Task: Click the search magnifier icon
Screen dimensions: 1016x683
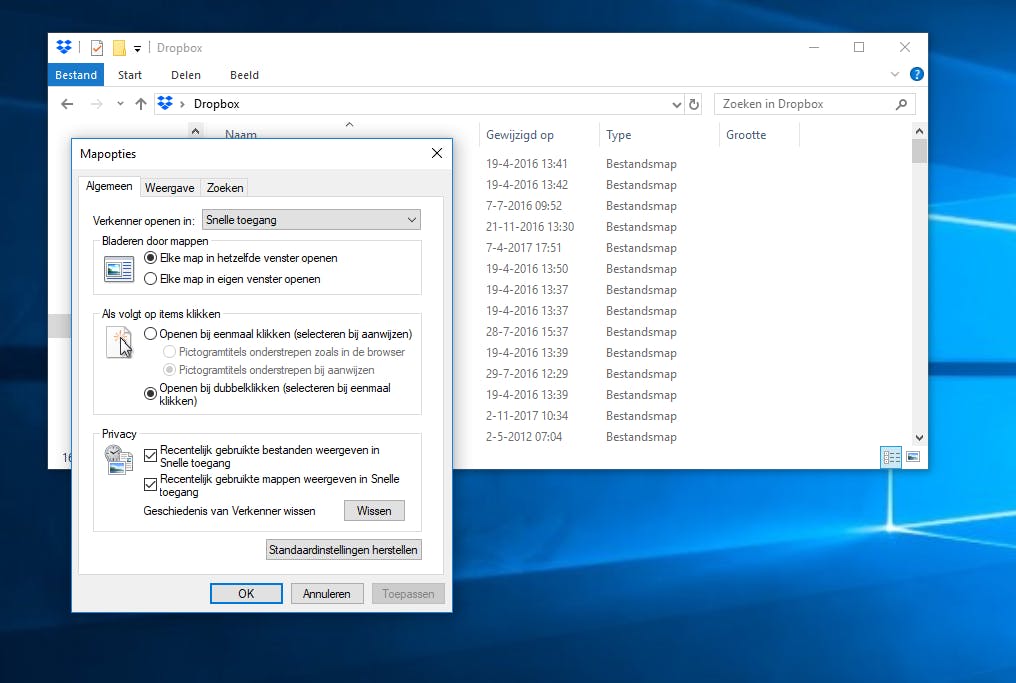Action: tap(901, 104)
